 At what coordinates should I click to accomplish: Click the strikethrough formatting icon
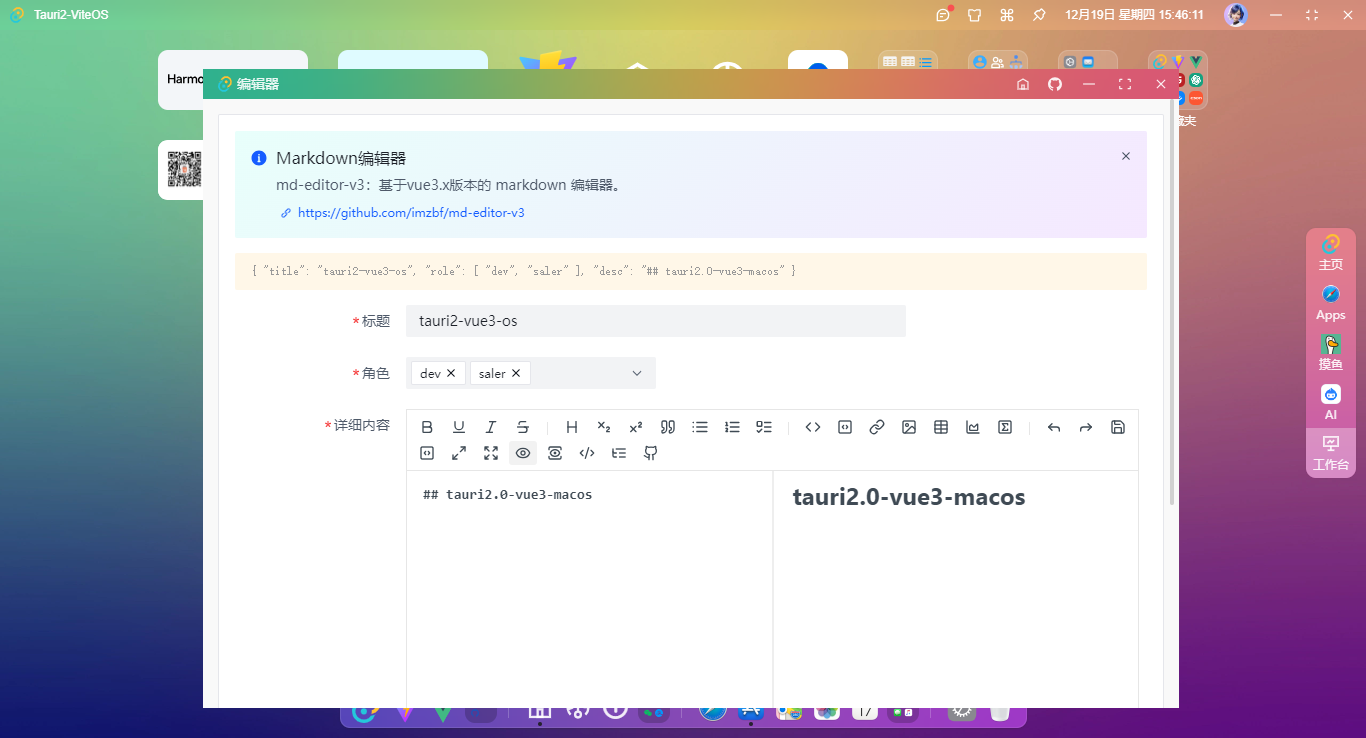523,427
